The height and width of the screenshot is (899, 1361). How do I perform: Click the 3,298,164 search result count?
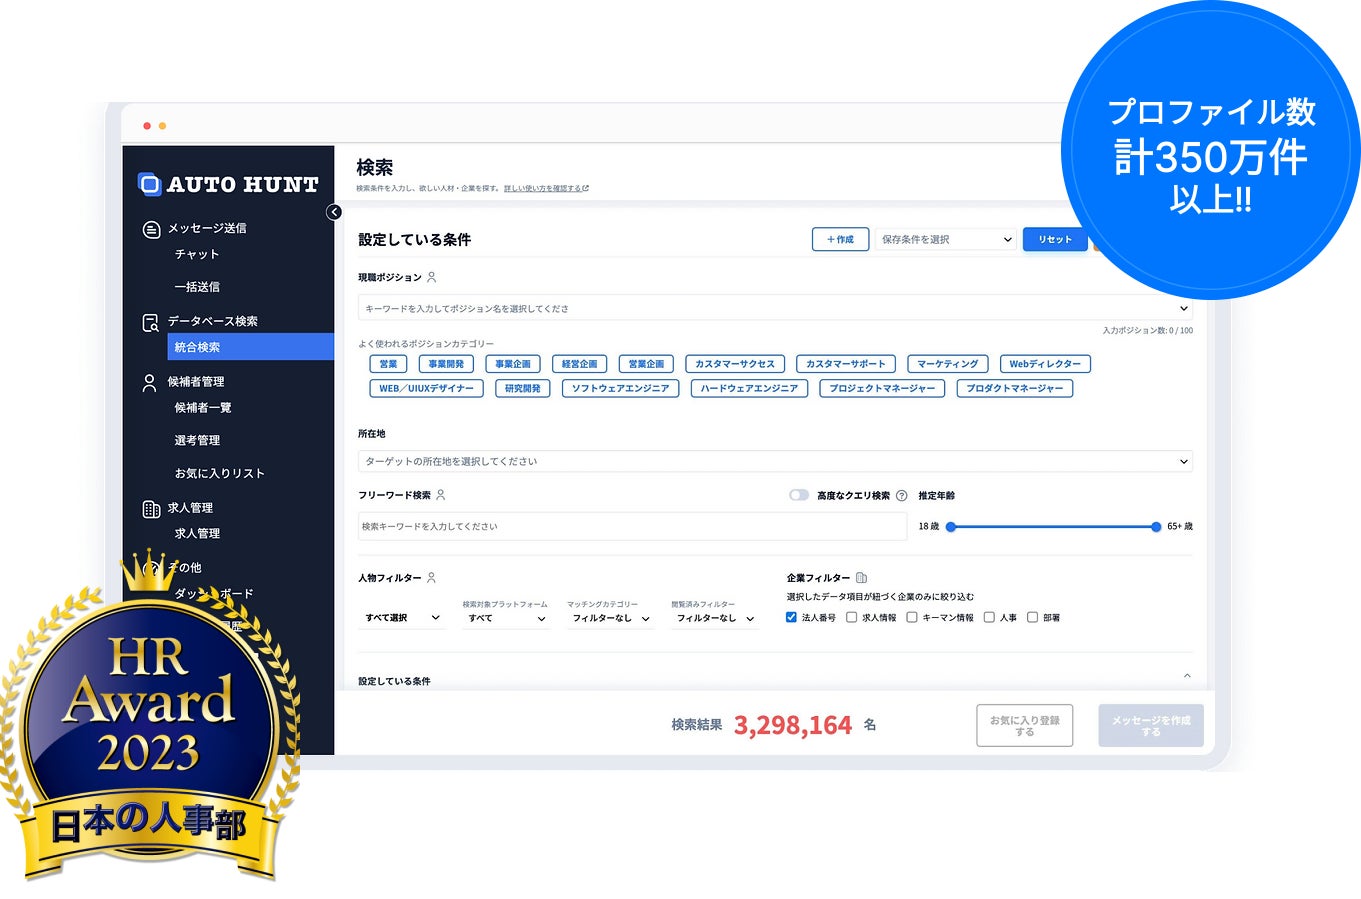click(793, 726)
